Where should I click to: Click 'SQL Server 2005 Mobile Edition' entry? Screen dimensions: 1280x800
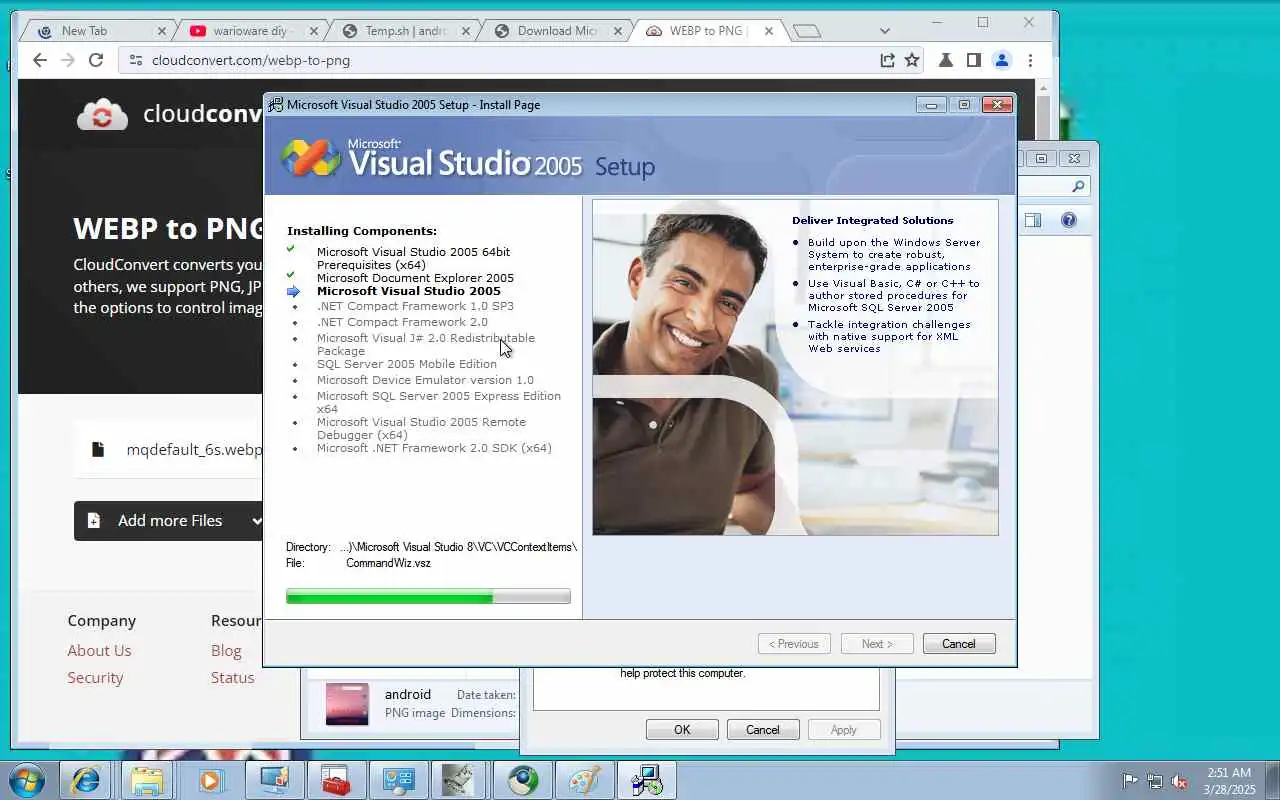pos(407,364)
